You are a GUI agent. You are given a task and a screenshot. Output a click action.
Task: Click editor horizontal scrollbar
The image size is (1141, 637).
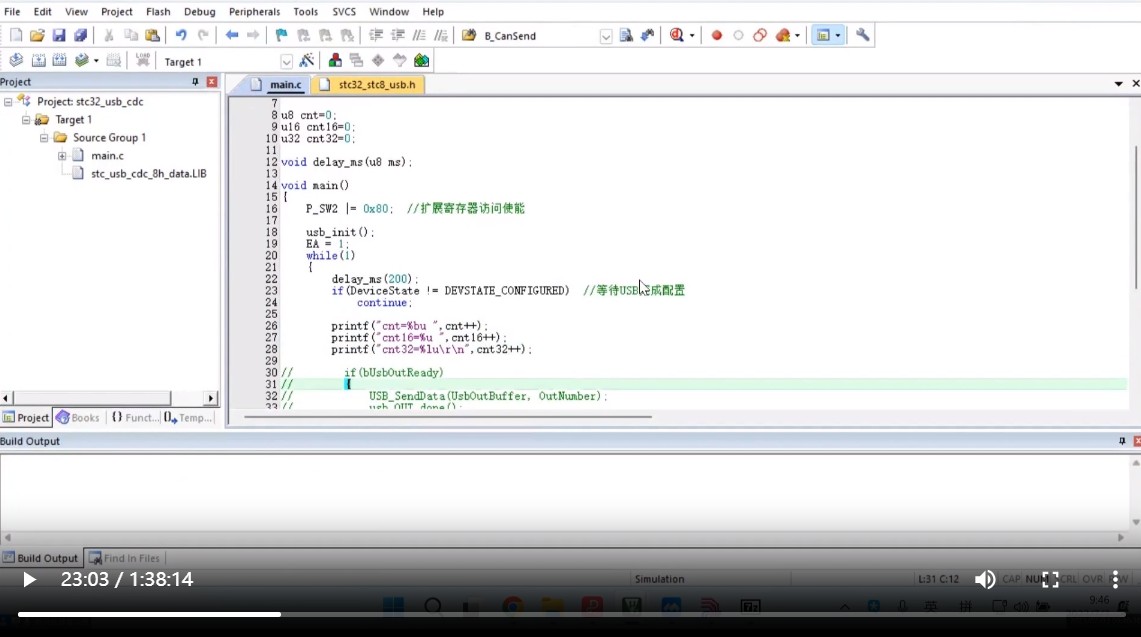click(448, 417)
